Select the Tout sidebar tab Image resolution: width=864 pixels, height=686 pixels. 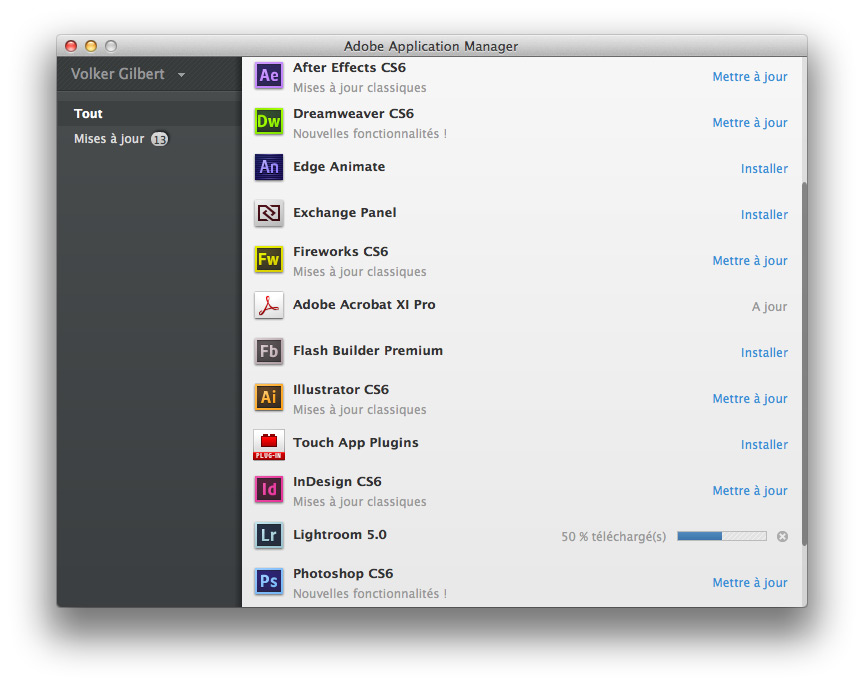click(149, 114)
